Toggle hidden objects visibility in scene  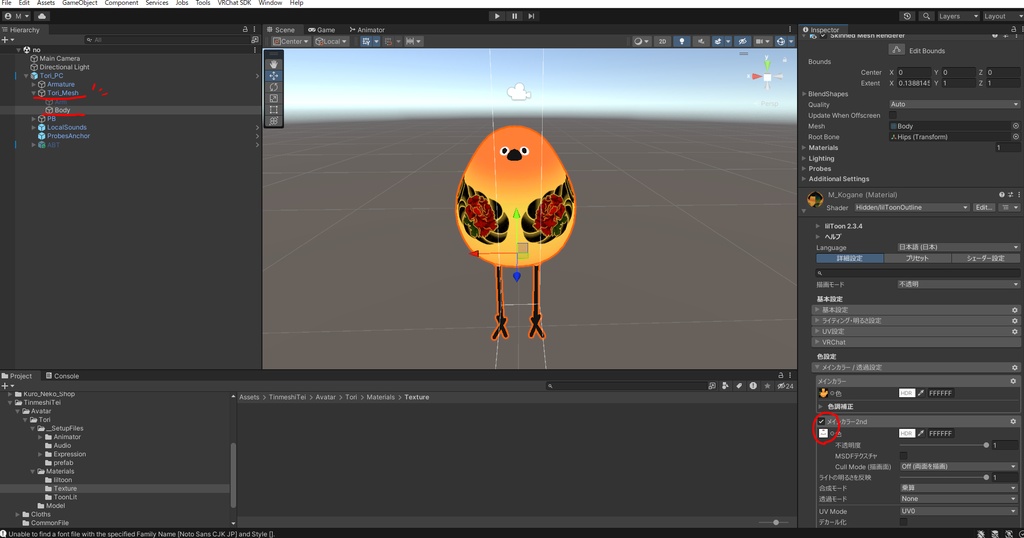pos(743,41)
